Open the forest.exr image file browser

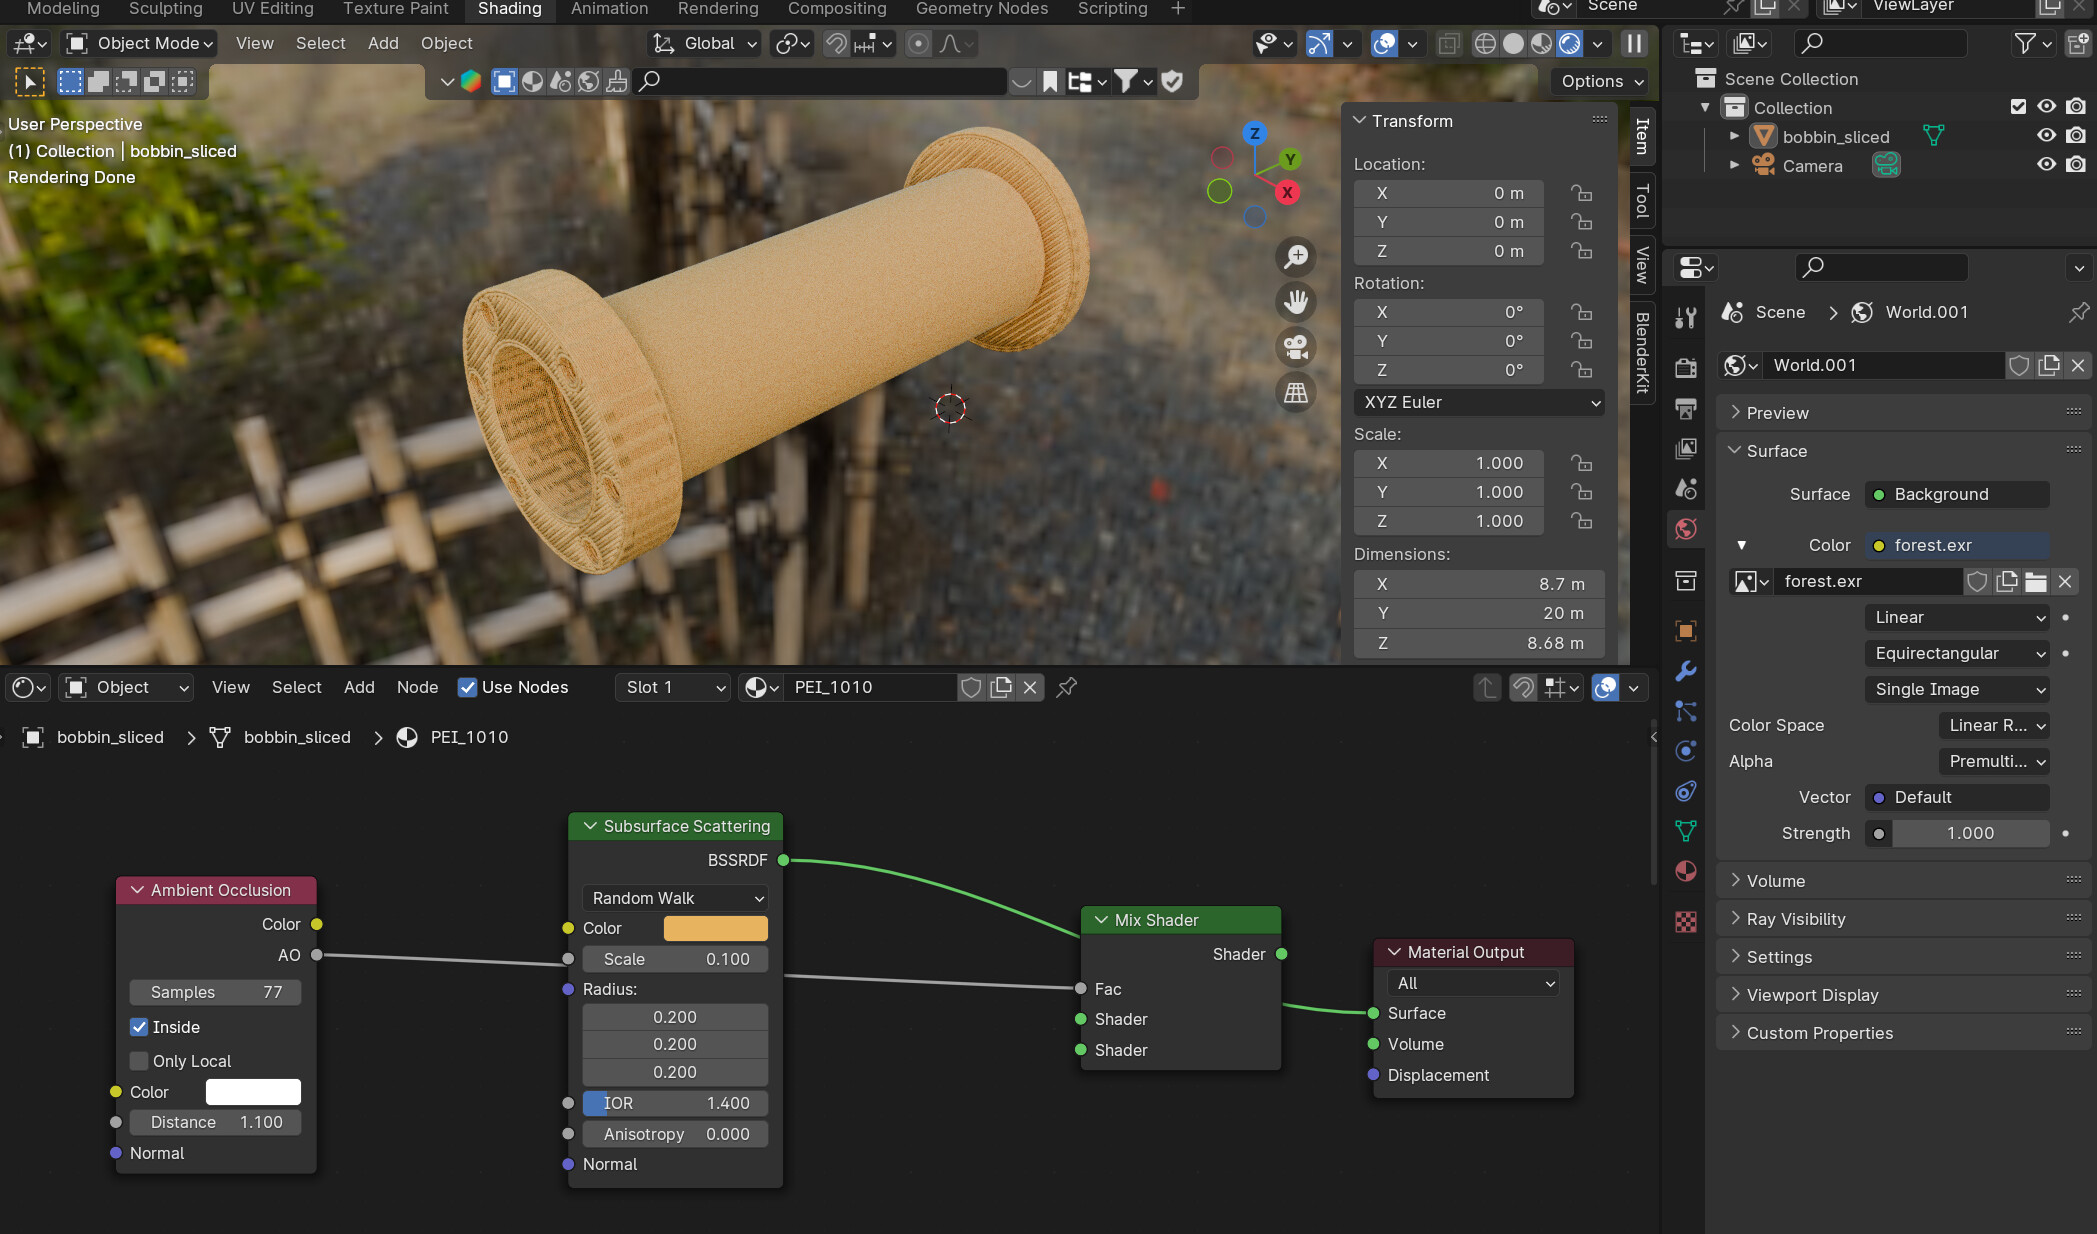2036,581
